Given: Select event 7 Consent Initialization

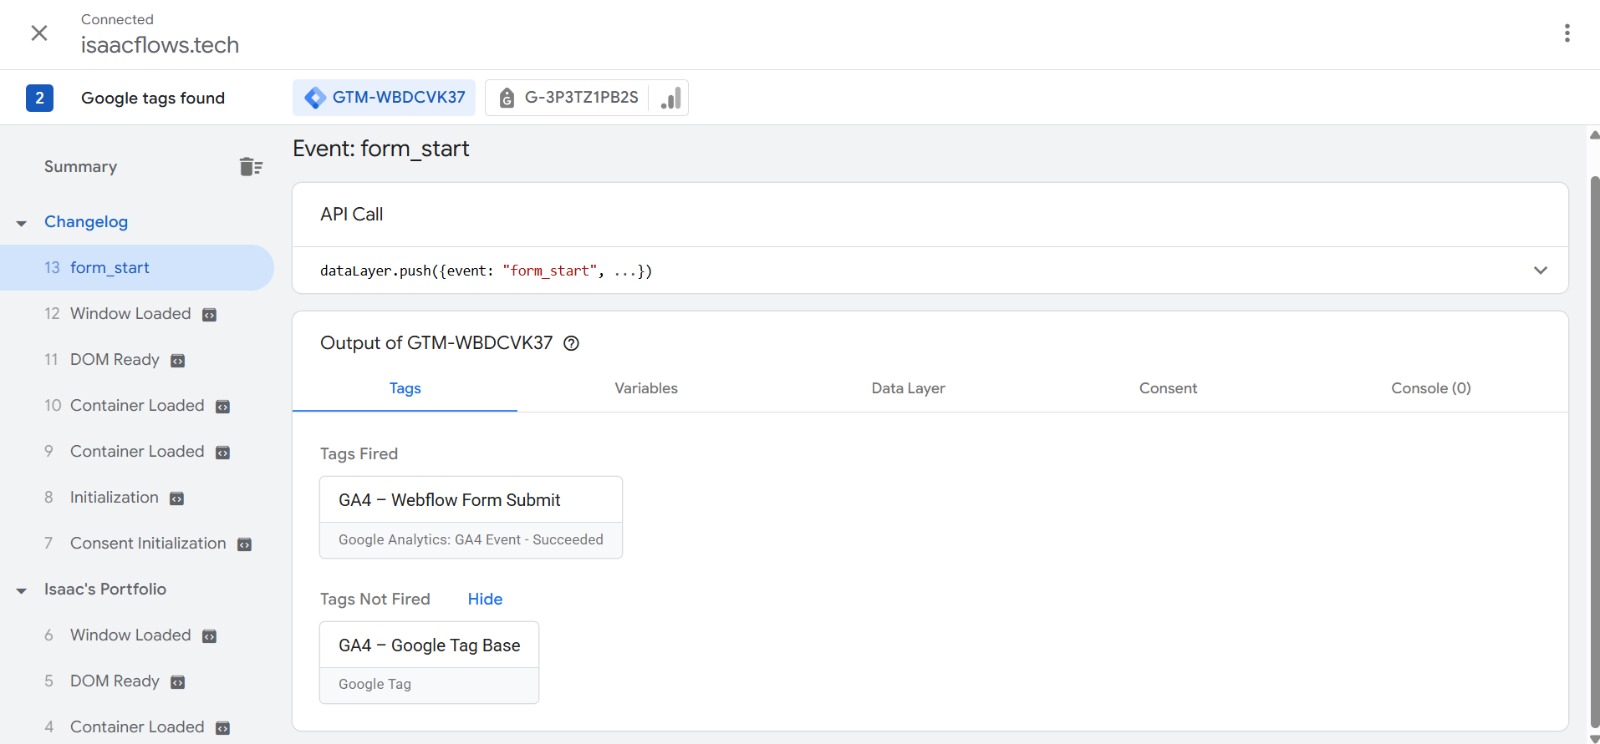Looking at the screenshot, I should [x=137, y=543].
